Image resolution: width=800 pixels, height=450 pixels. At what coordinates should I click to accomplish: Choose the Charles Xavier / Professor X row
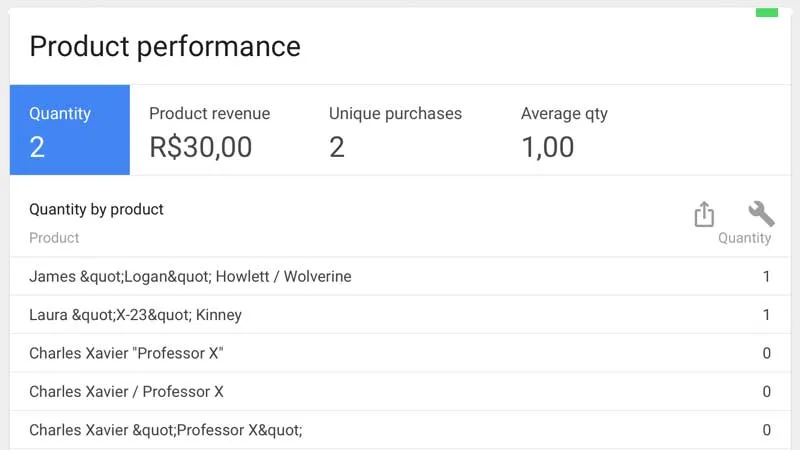126,391
